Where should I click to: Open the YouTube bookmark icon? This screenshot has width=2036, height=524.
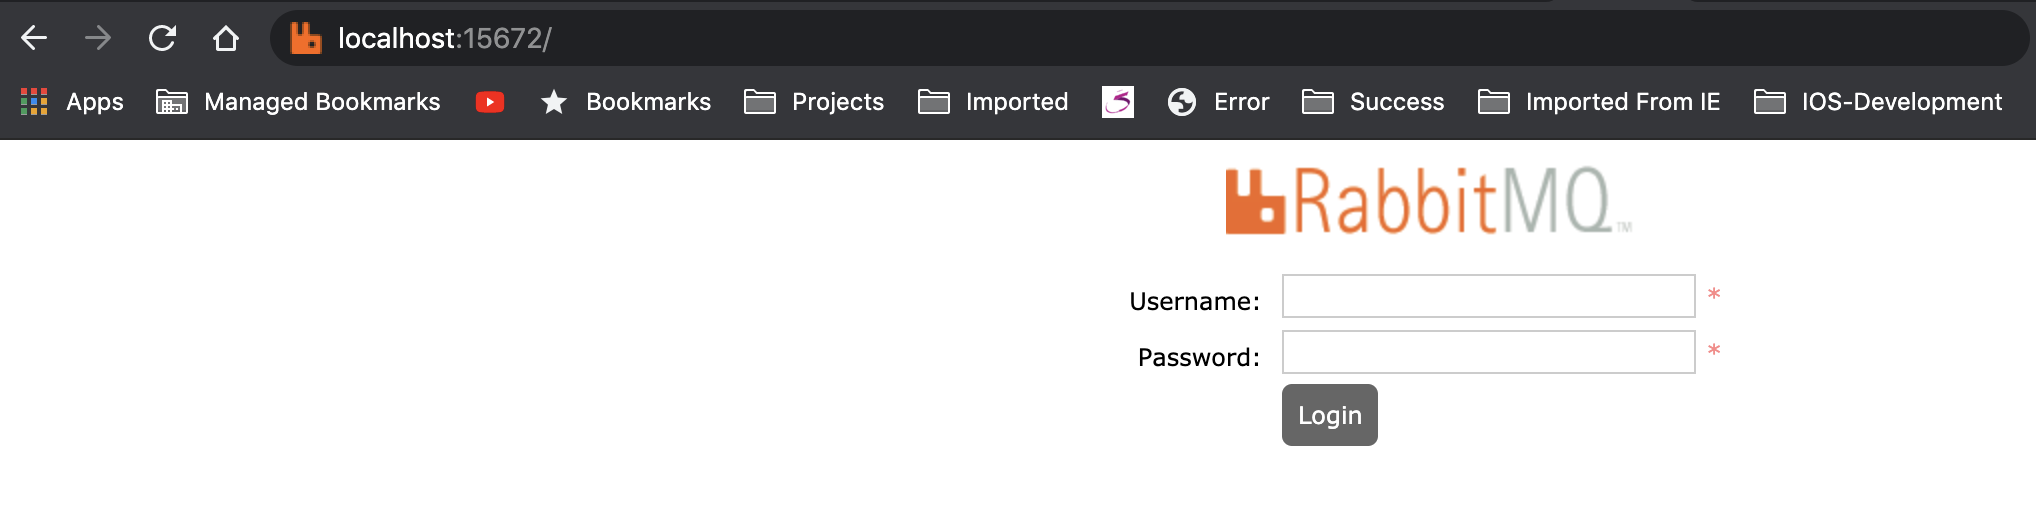pyautogui.click(x=490, y=102)
